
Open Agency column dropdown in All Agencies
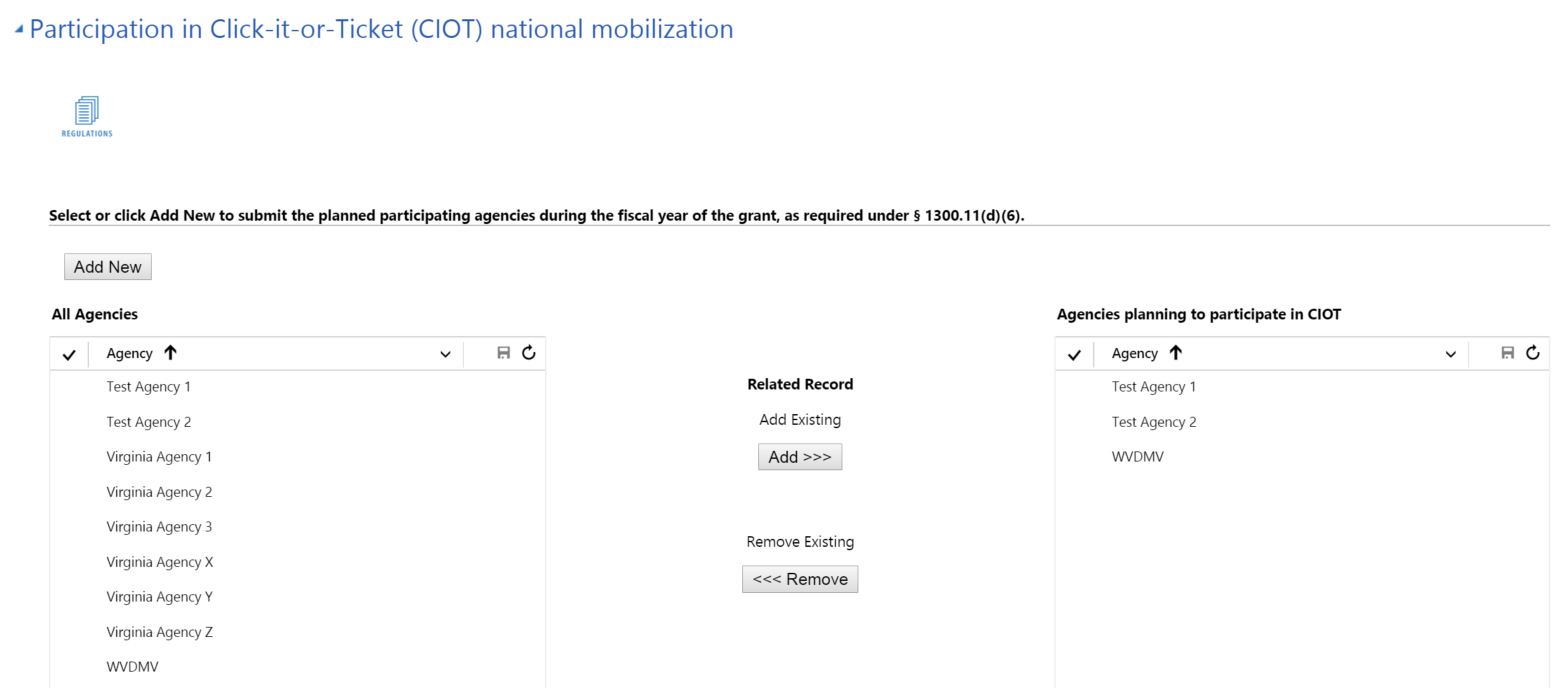pos(445,354)
